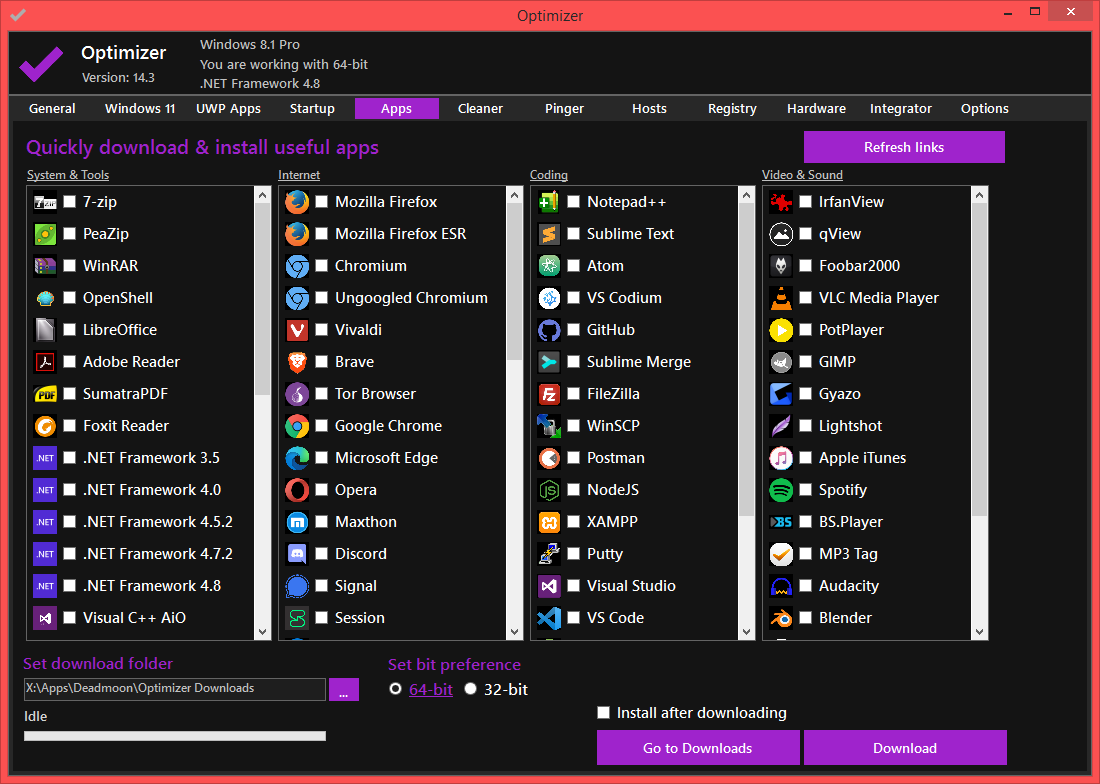
Task: Click the Discord app icon
Action: pyautogui.click(x=297, y=554)
